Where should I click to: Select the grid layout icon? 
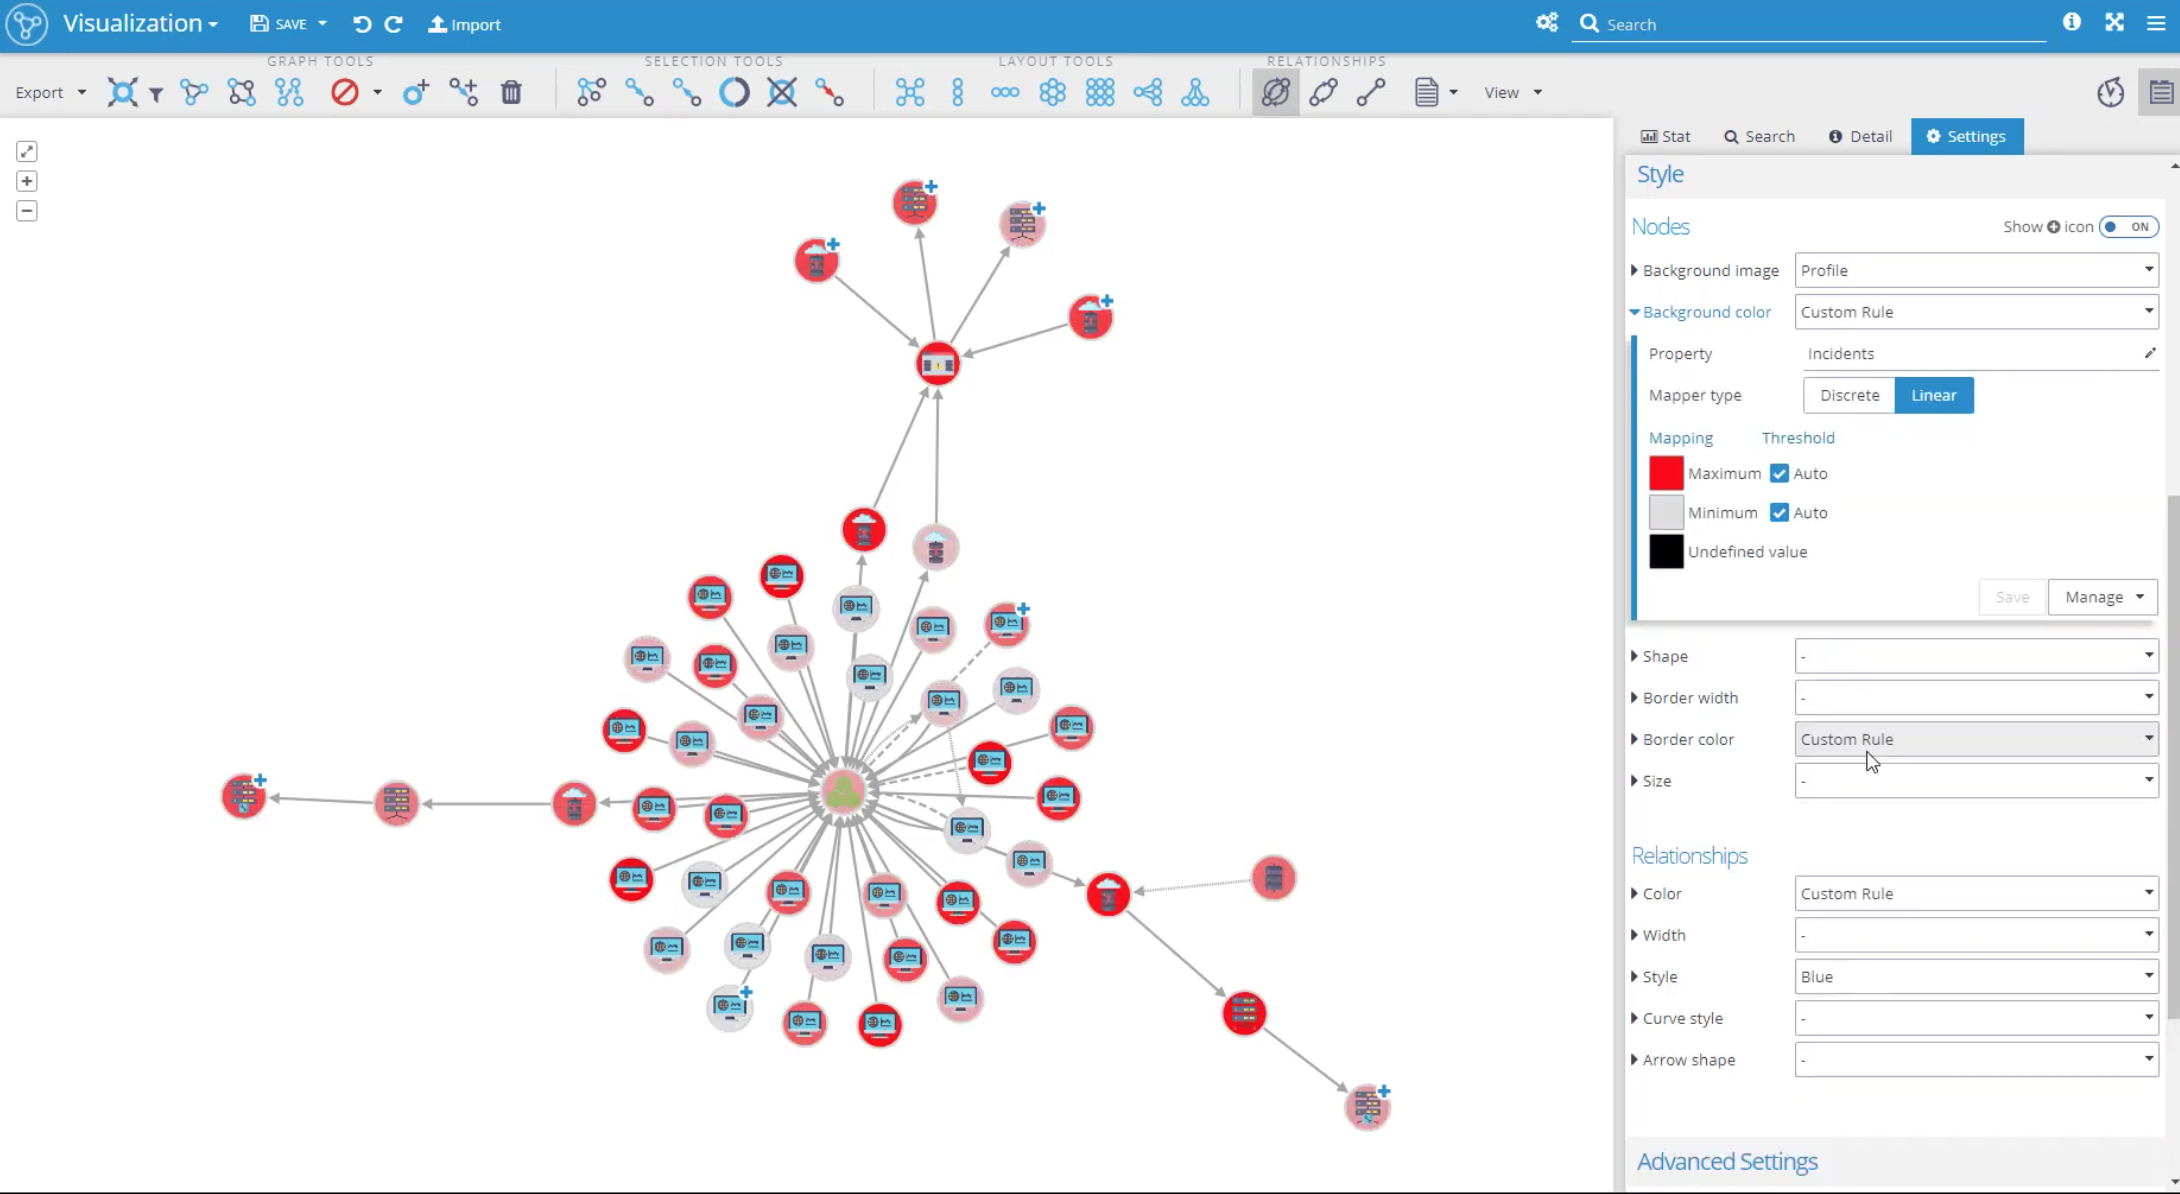tap(1100, 92)
